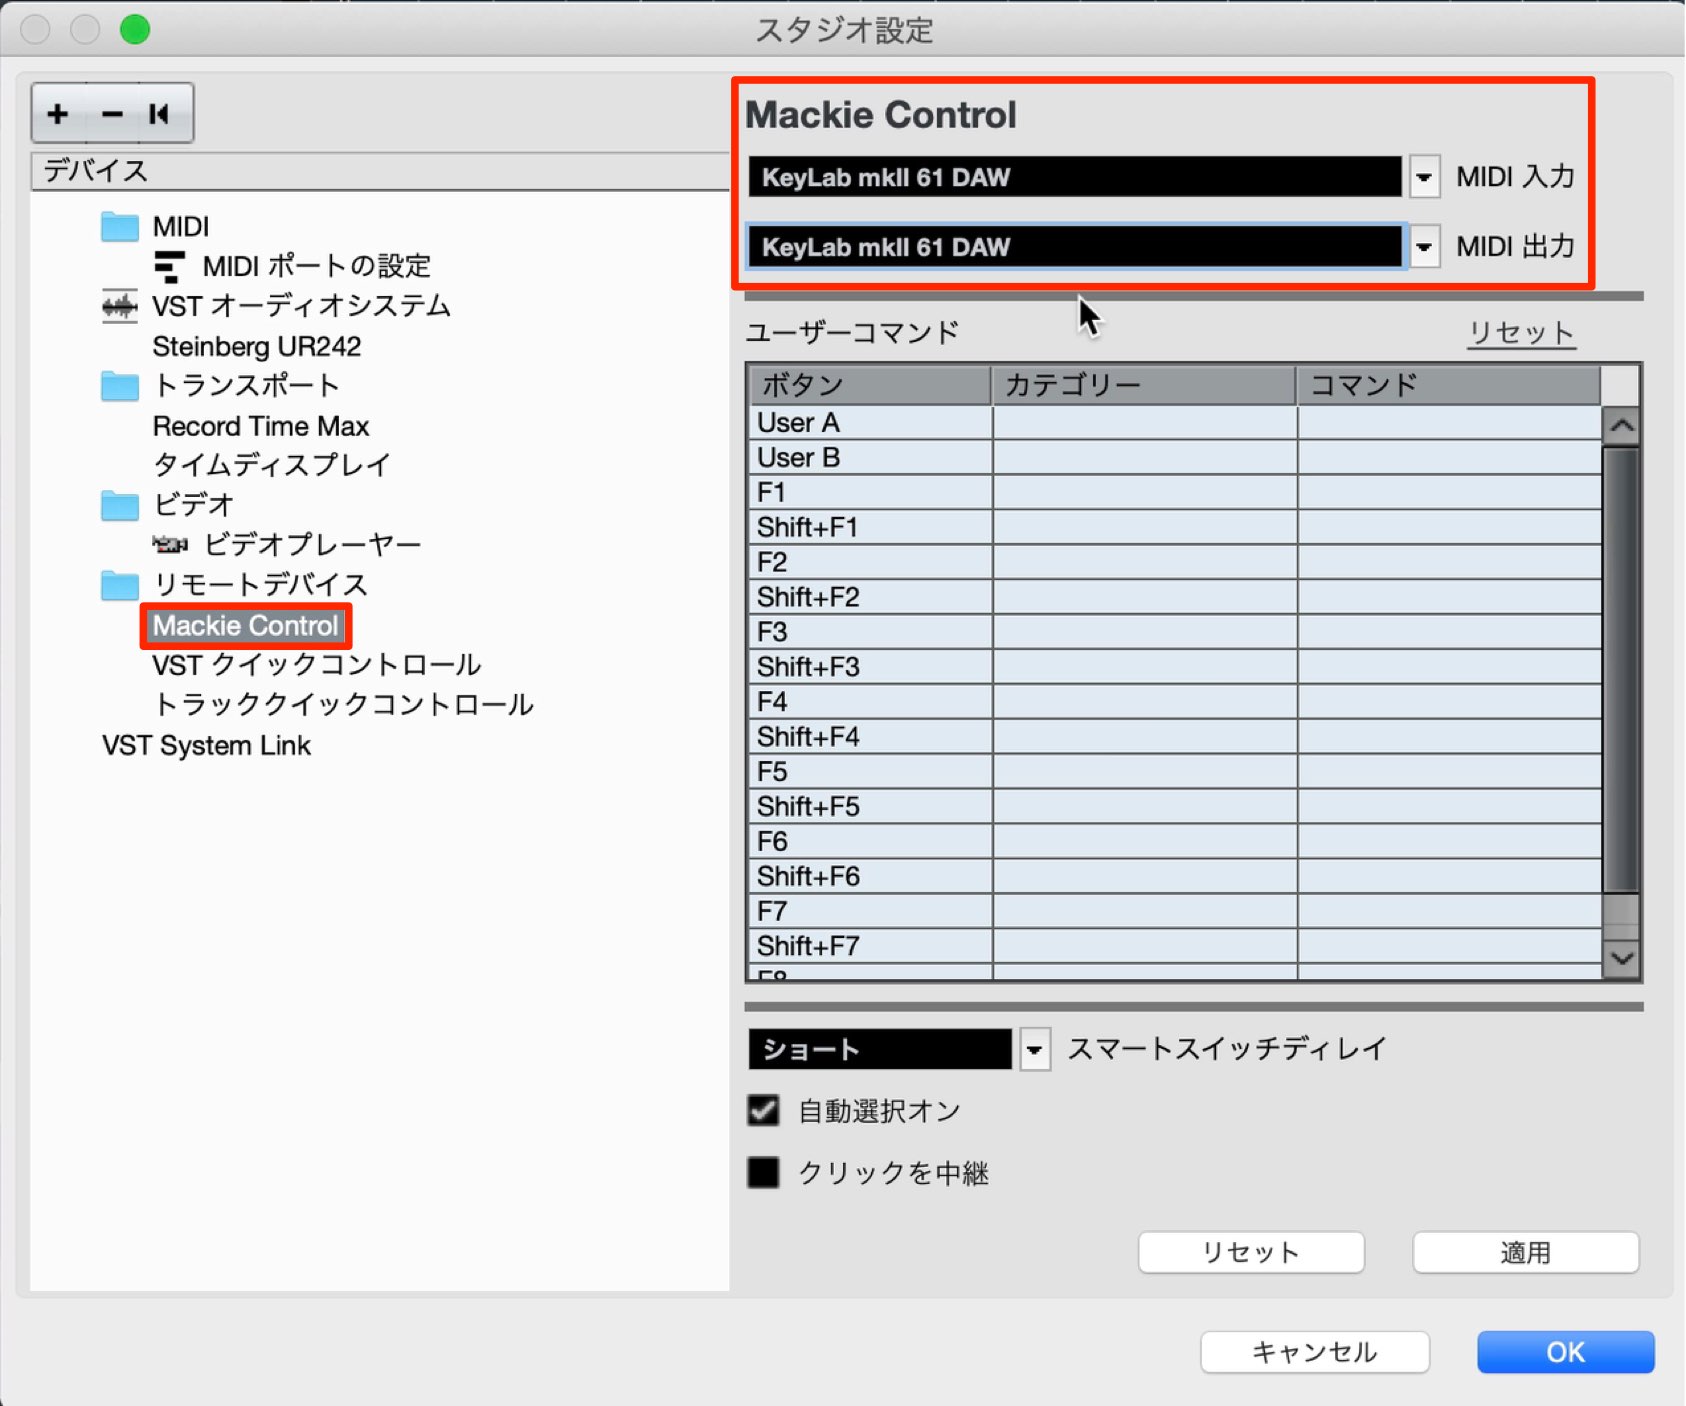This screenshot has height=1406, width=1686.
Task: Select the Shift+F7 row
Action: (x=1175, y=946)
